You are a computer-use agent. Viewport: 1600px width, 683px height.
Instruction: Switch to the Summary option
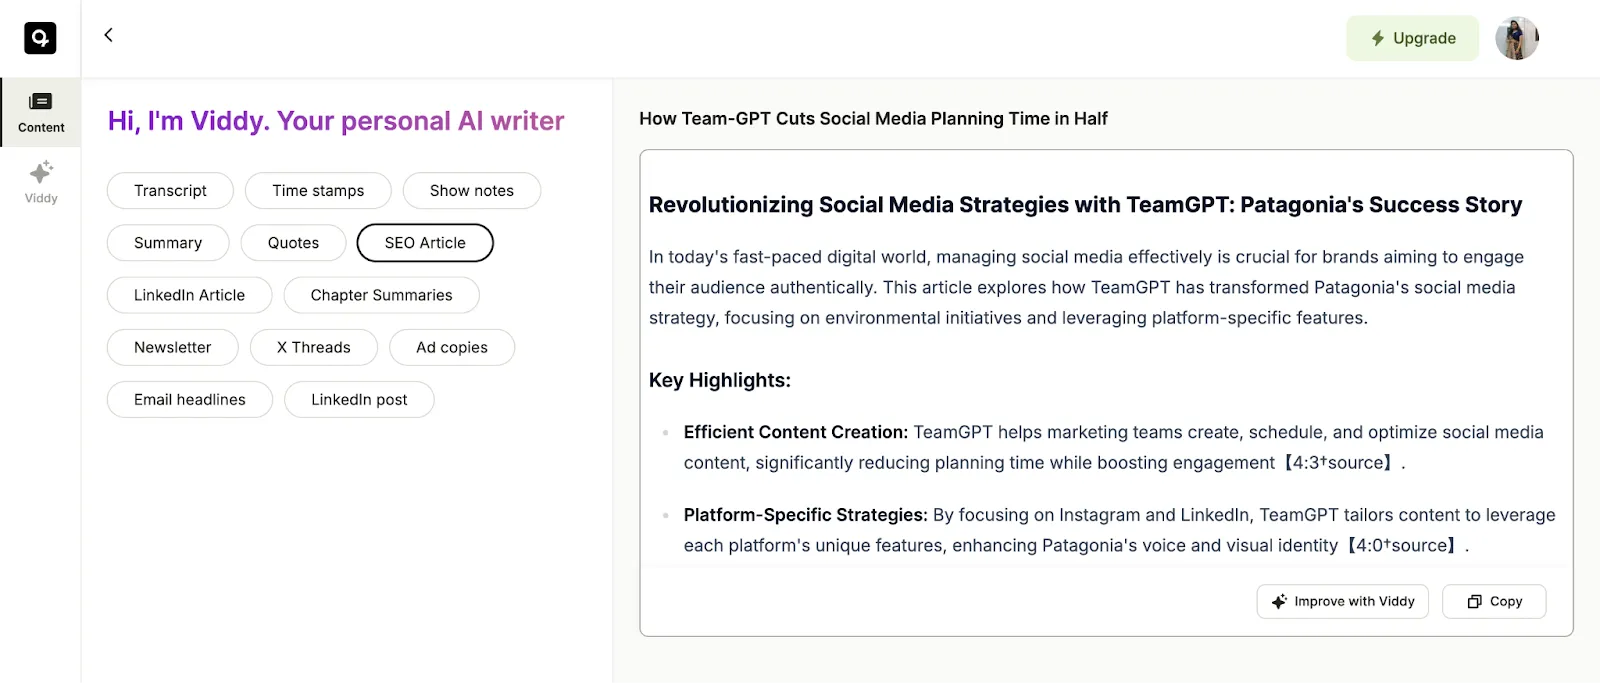pos(168,243)
